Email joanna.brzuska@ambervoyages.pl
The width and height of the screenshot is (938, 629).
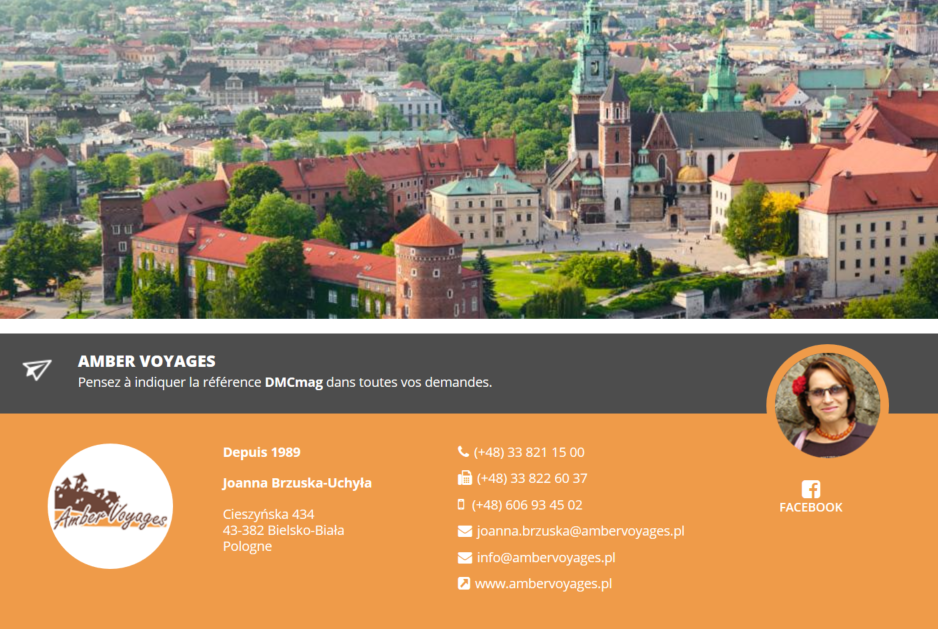580,531
